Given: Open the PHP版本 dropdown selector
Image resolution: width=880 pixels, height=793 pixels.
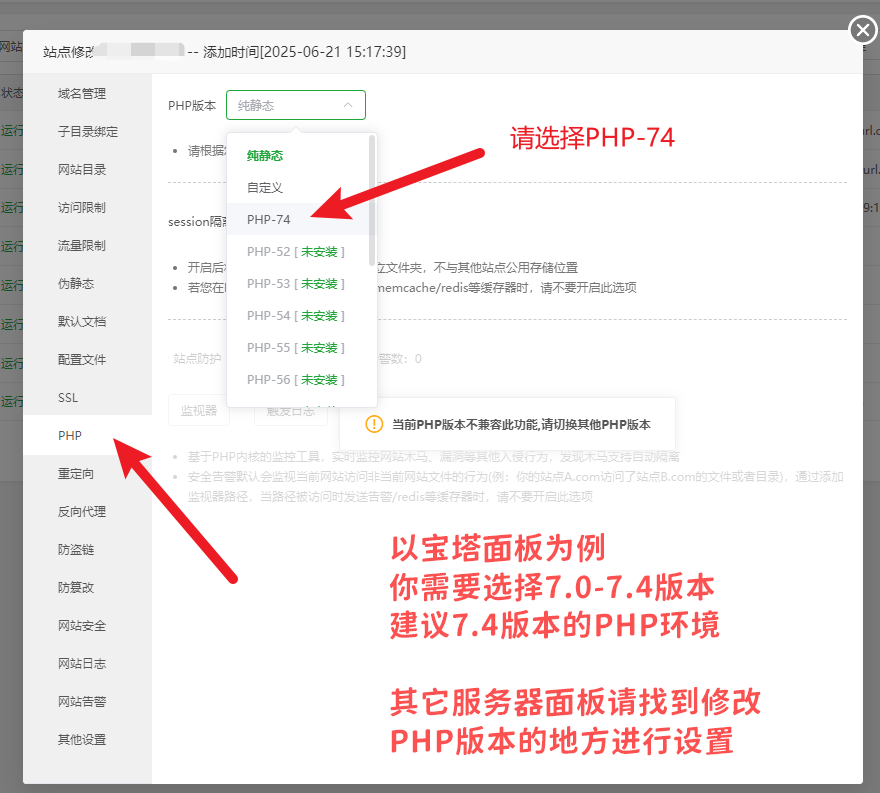Looking at the screenshot, I should [x=295, y=105].
